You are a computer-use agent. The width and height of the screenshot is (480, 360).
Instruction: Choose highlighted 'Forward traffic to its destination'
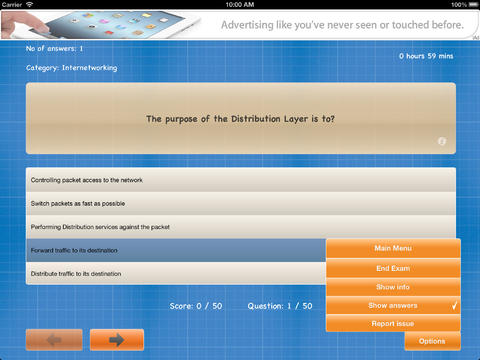coord(176,250)
